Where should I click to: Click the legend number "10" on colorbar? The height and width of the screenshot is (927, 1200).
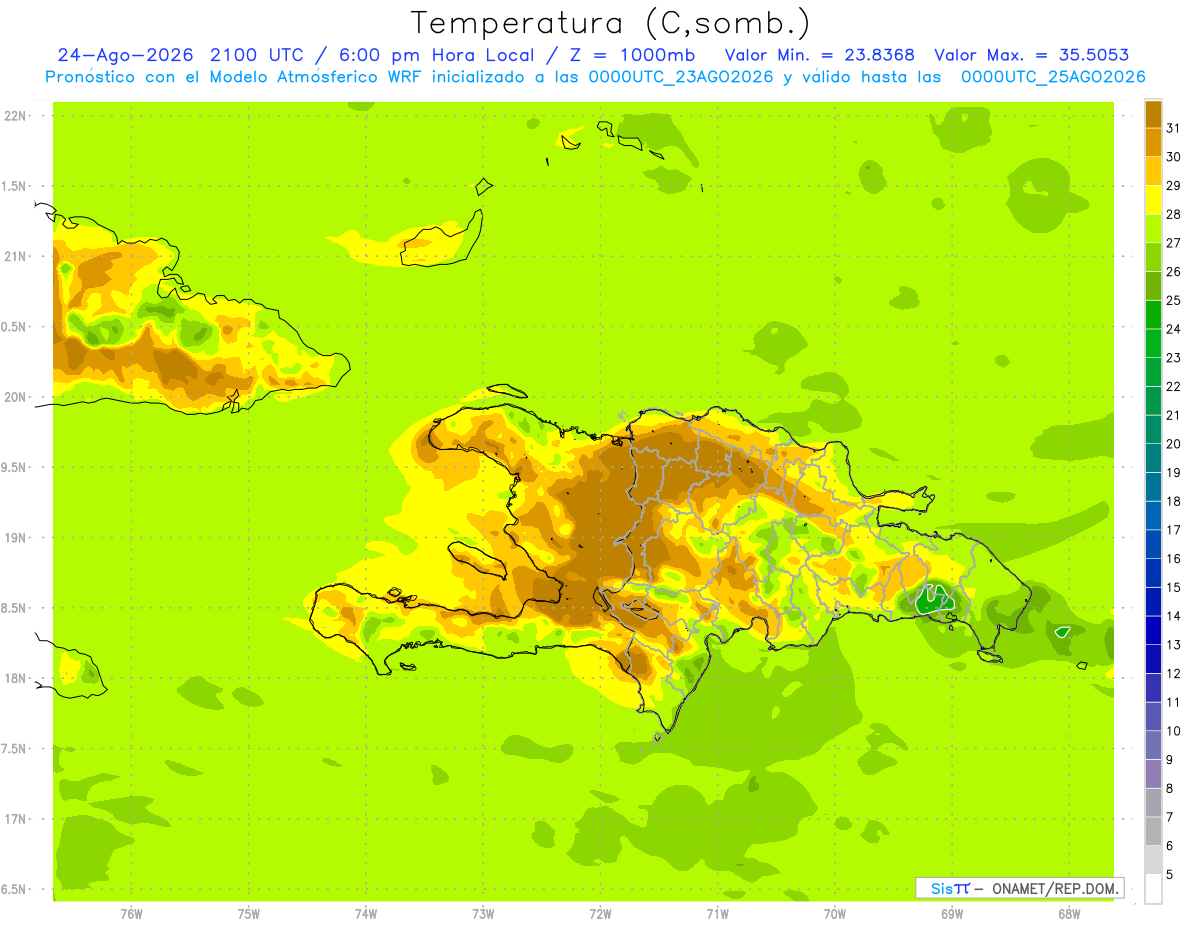click(1173, 731)
